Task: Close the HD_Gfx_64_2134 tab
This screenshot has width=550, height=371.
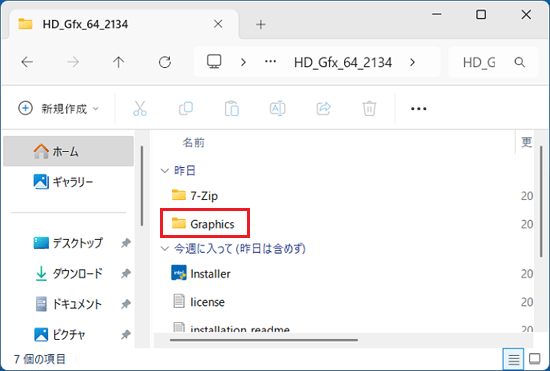Action: tap(218, 24)
